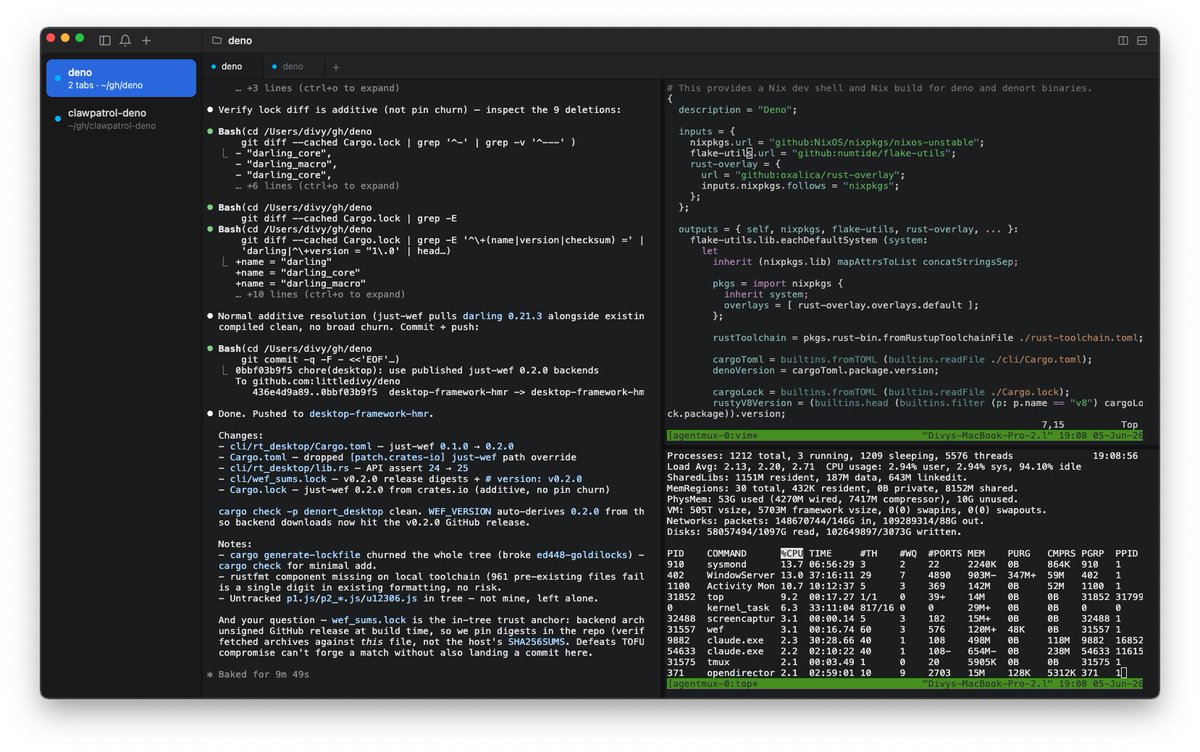Click the folder icon beside the deno title
Image resolution: width=1200 pixels, height=752 pixels.
click(216, 40)
